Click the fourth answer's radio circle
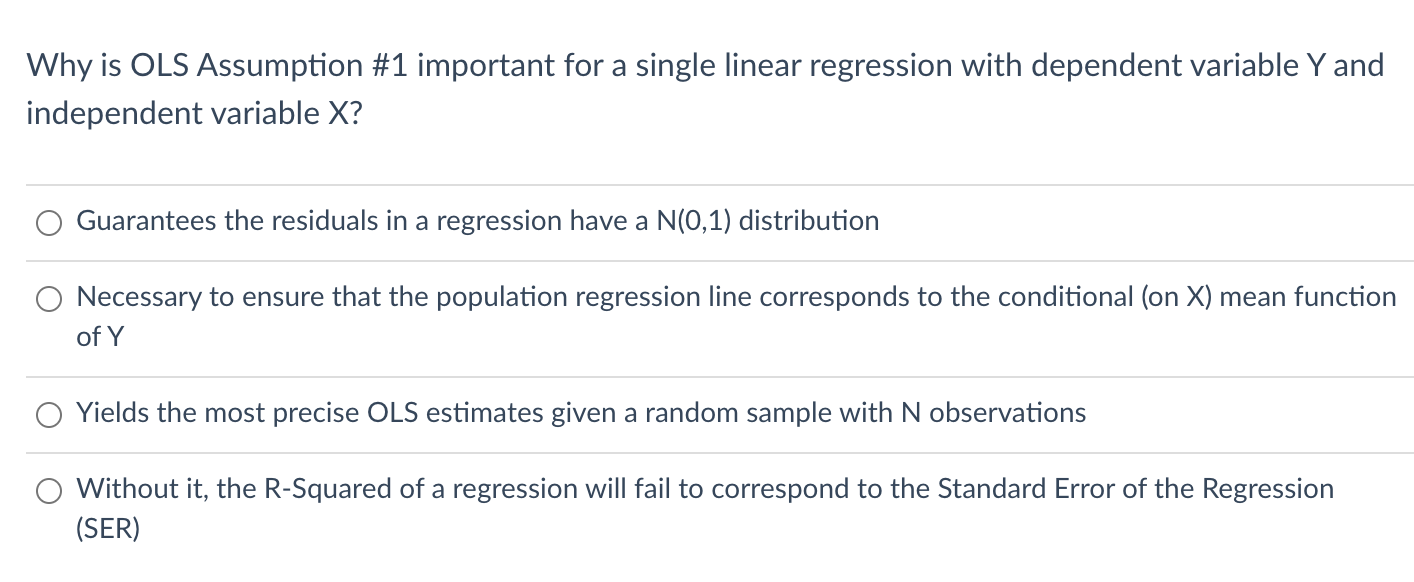 (x=47, y=490)
